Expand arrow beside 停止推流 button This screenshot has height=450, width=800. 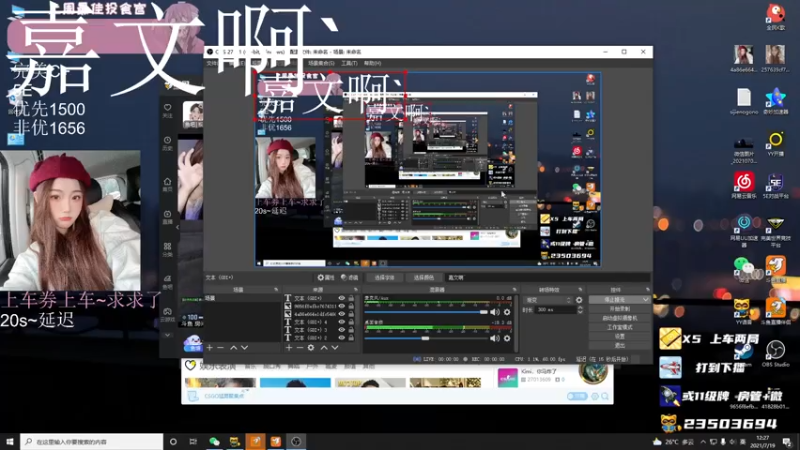[x=645, y=299]
